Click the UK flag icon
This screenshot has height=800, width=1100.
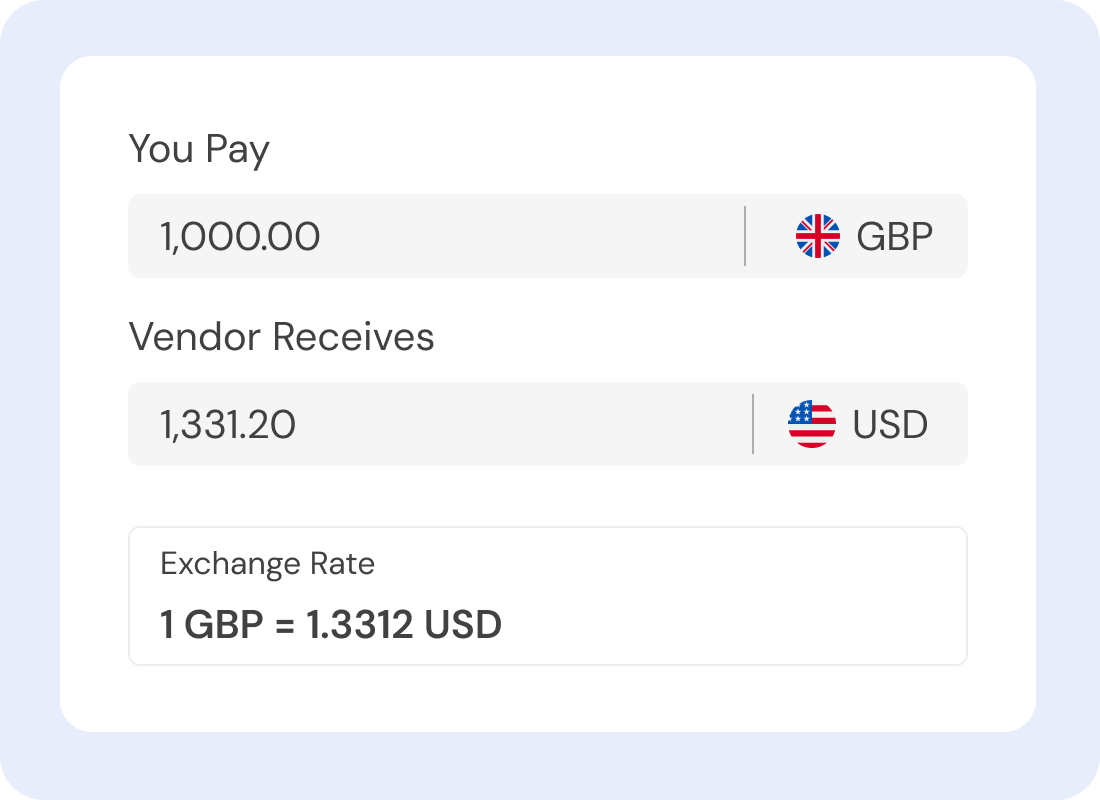[x=818, y=237]
